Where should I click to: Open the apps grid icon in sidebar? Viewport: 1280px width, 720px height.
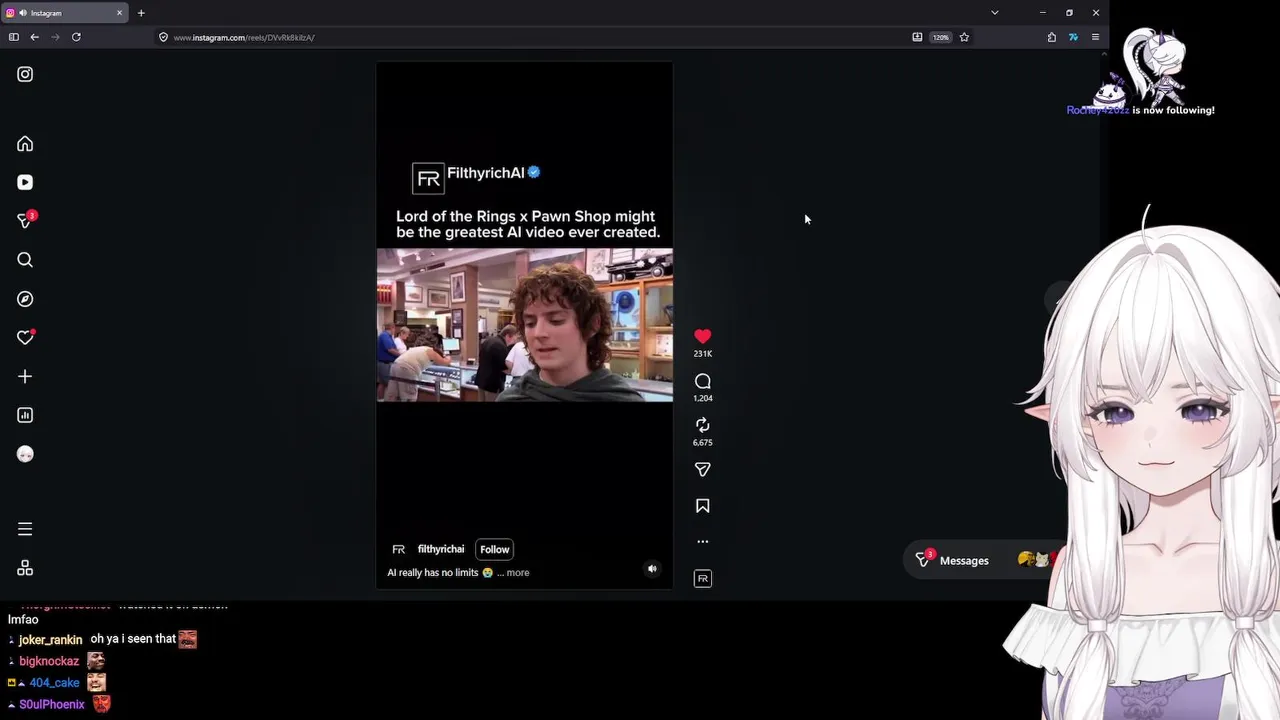(x=25, y=568)
